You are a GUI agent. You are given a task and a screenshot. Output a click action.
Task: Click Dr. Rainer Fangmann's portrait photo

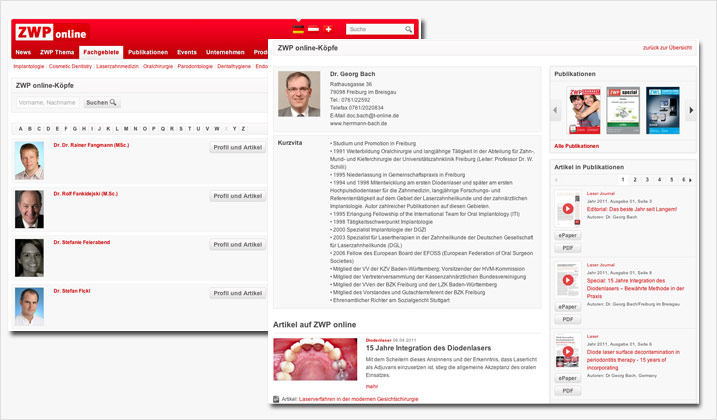point(29,161)
